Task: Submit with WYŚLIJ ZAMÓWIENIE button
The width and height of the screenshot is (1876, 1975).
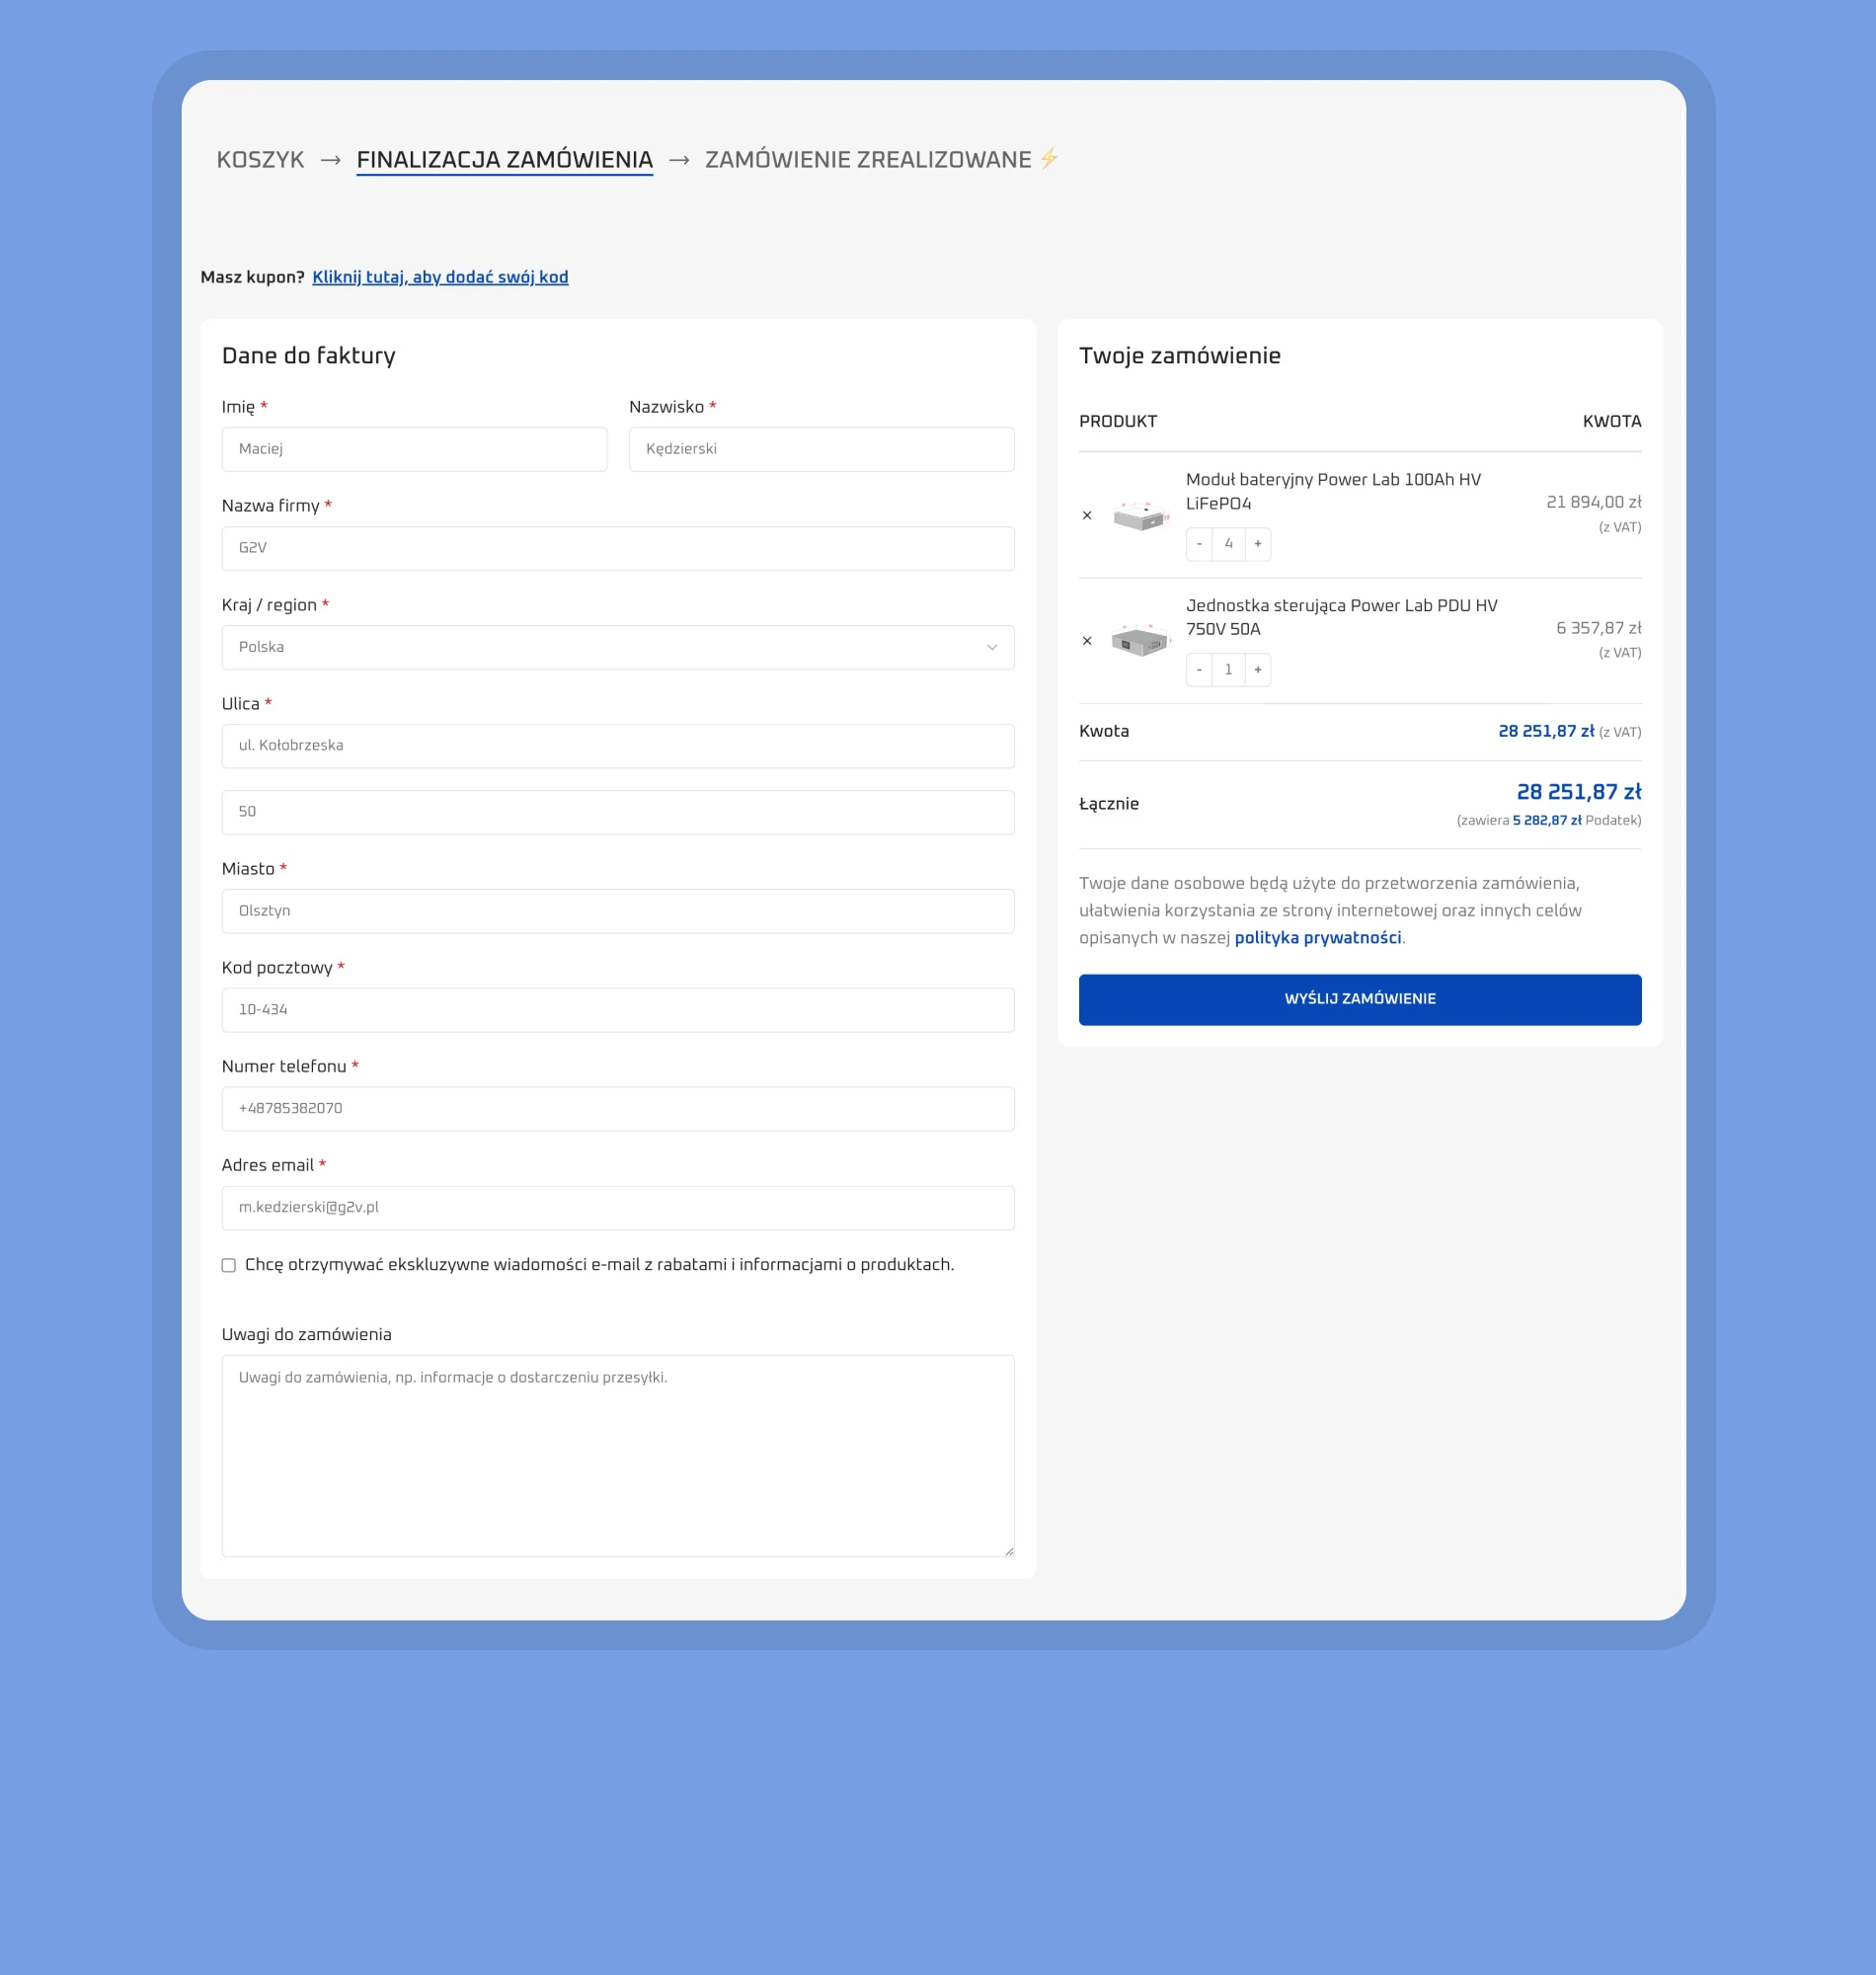Action: (1360, 999)
